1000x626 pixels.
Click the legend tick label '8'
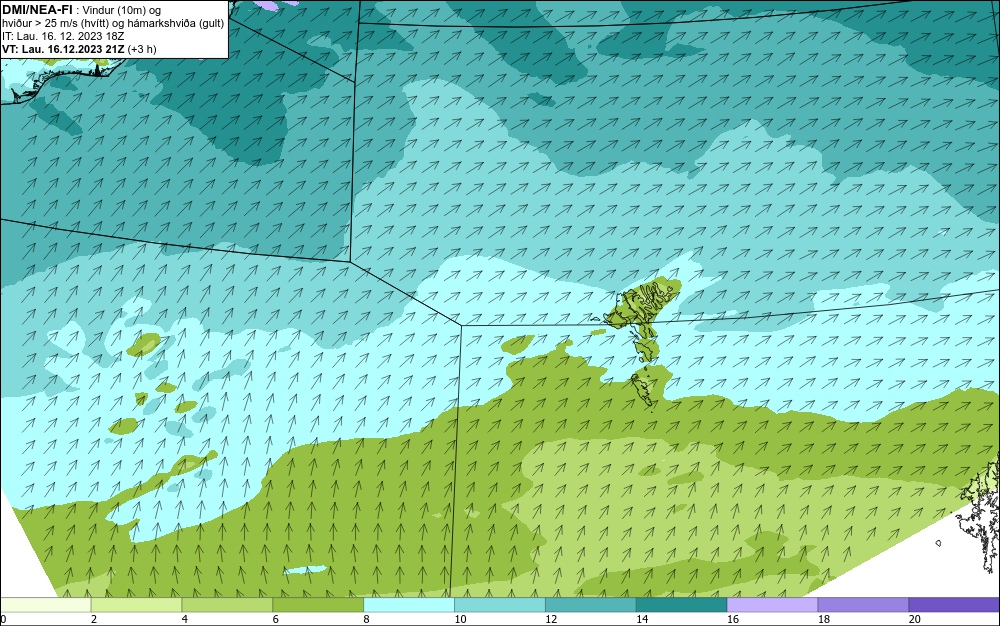[367, 619]
